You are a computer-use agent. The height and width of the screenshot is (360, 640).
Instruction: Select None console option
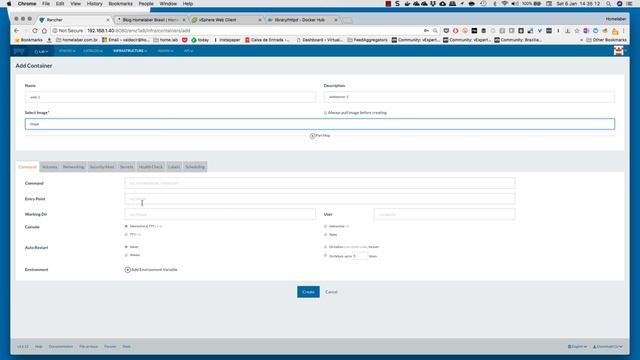(325, 235)
